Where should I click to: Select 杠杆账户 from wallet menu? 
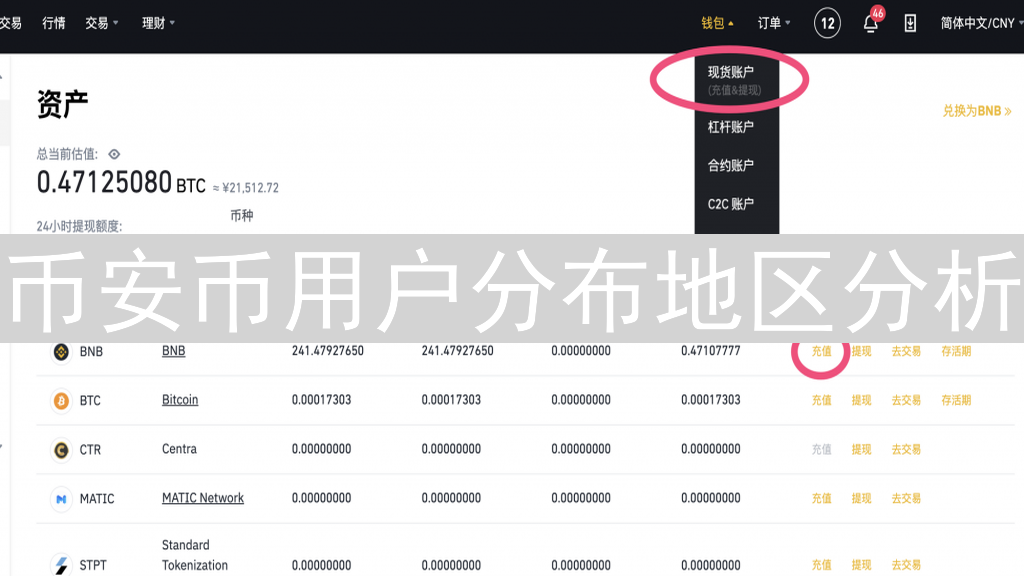point(731,127)
